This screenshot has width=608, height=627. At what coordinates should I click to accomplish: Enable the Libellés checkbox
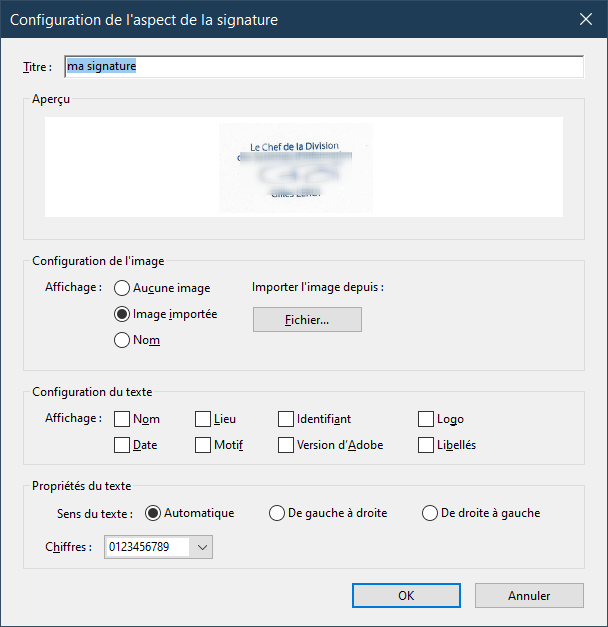pos(427,445)
